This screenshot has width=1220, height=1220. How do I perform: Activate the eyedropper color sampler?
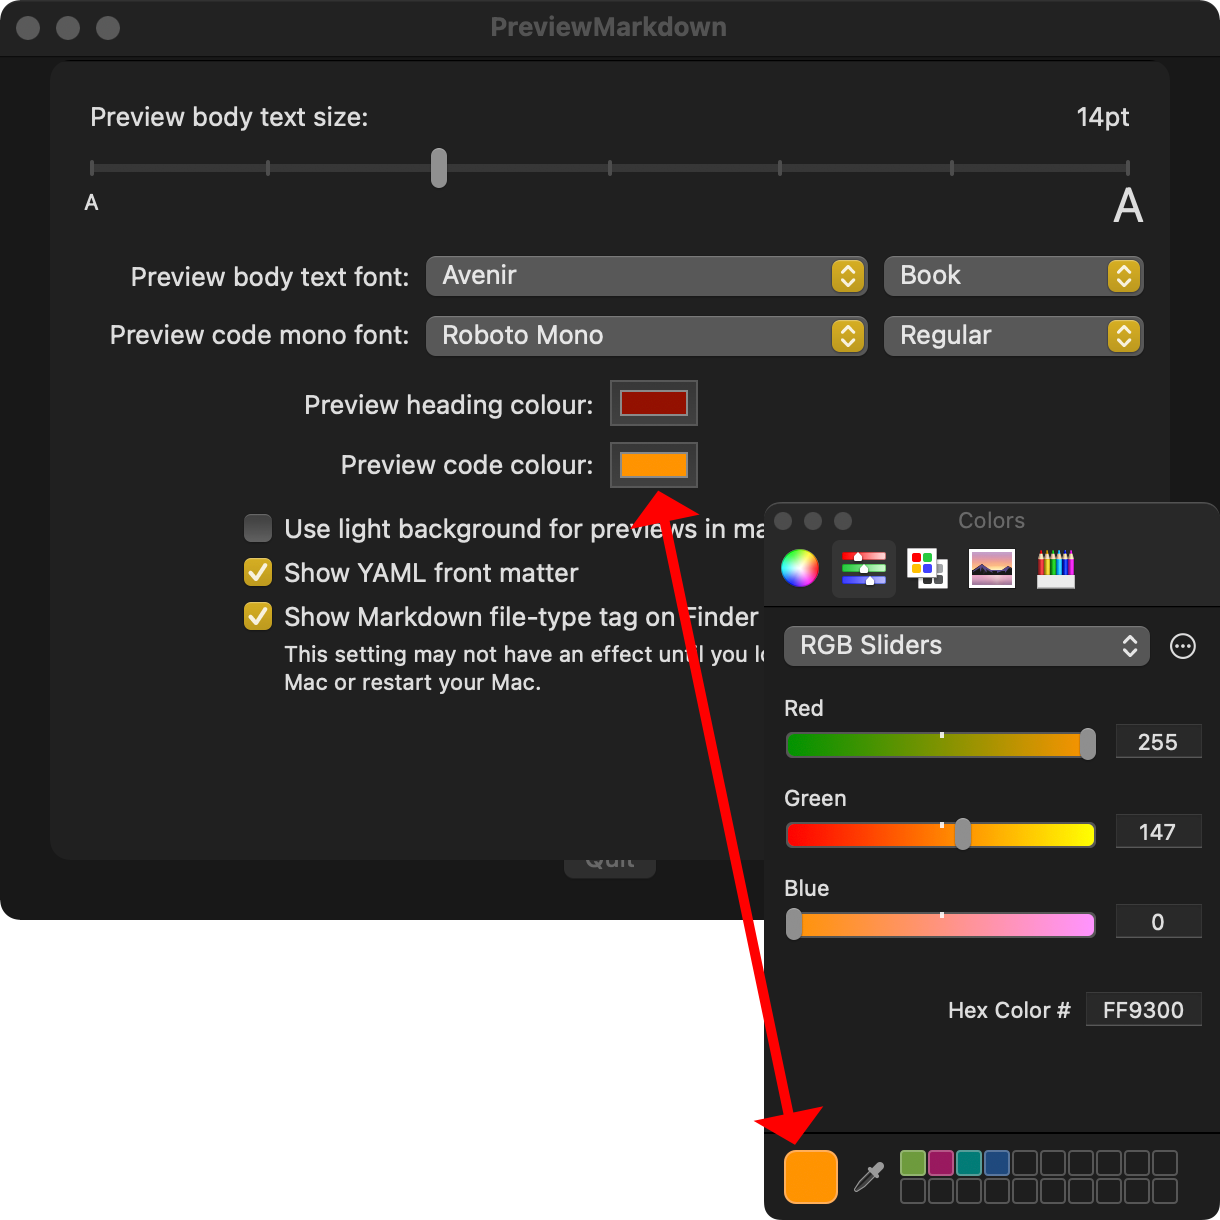(x=869, y=1176)
